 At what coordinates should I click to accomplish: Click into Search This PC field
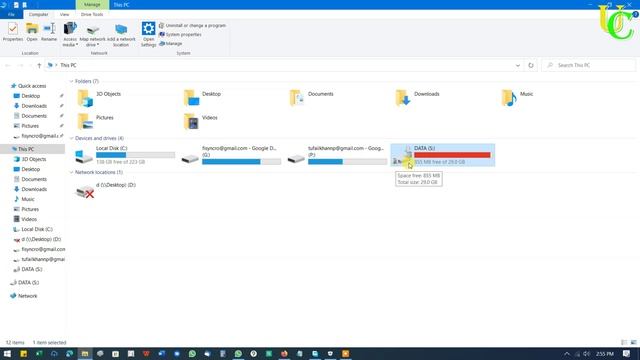(x=589, y=65)
